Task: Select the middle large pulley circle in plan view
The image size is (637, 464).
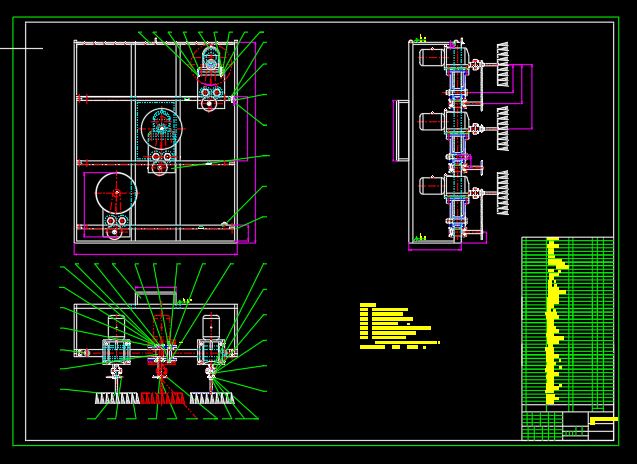Action: coord(161,128)
